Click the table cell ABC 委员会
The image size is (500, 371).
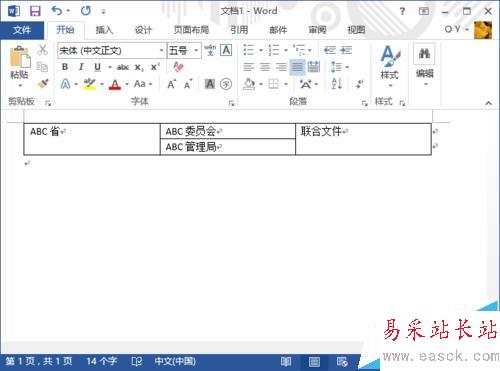coord(228,131)
